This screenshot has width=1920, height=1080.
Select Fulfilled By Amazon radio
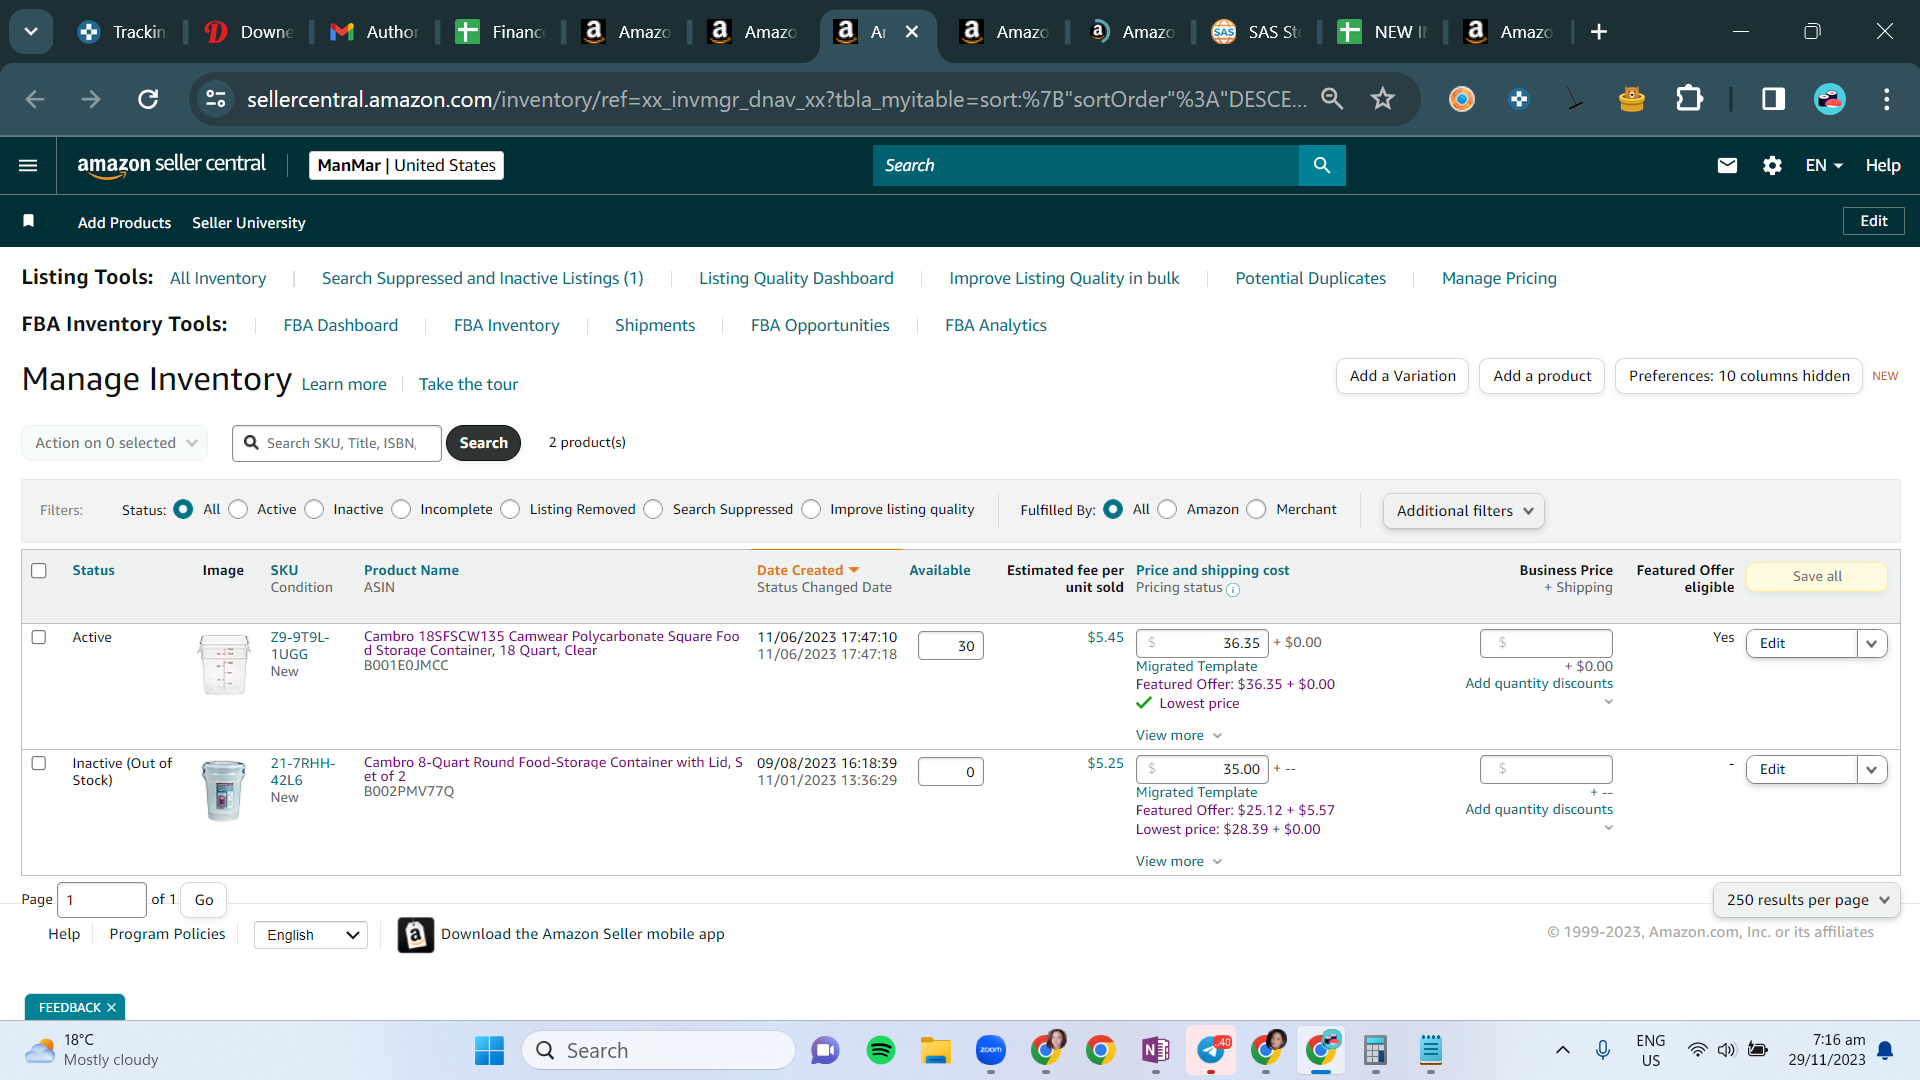(x=1167, y=509)
